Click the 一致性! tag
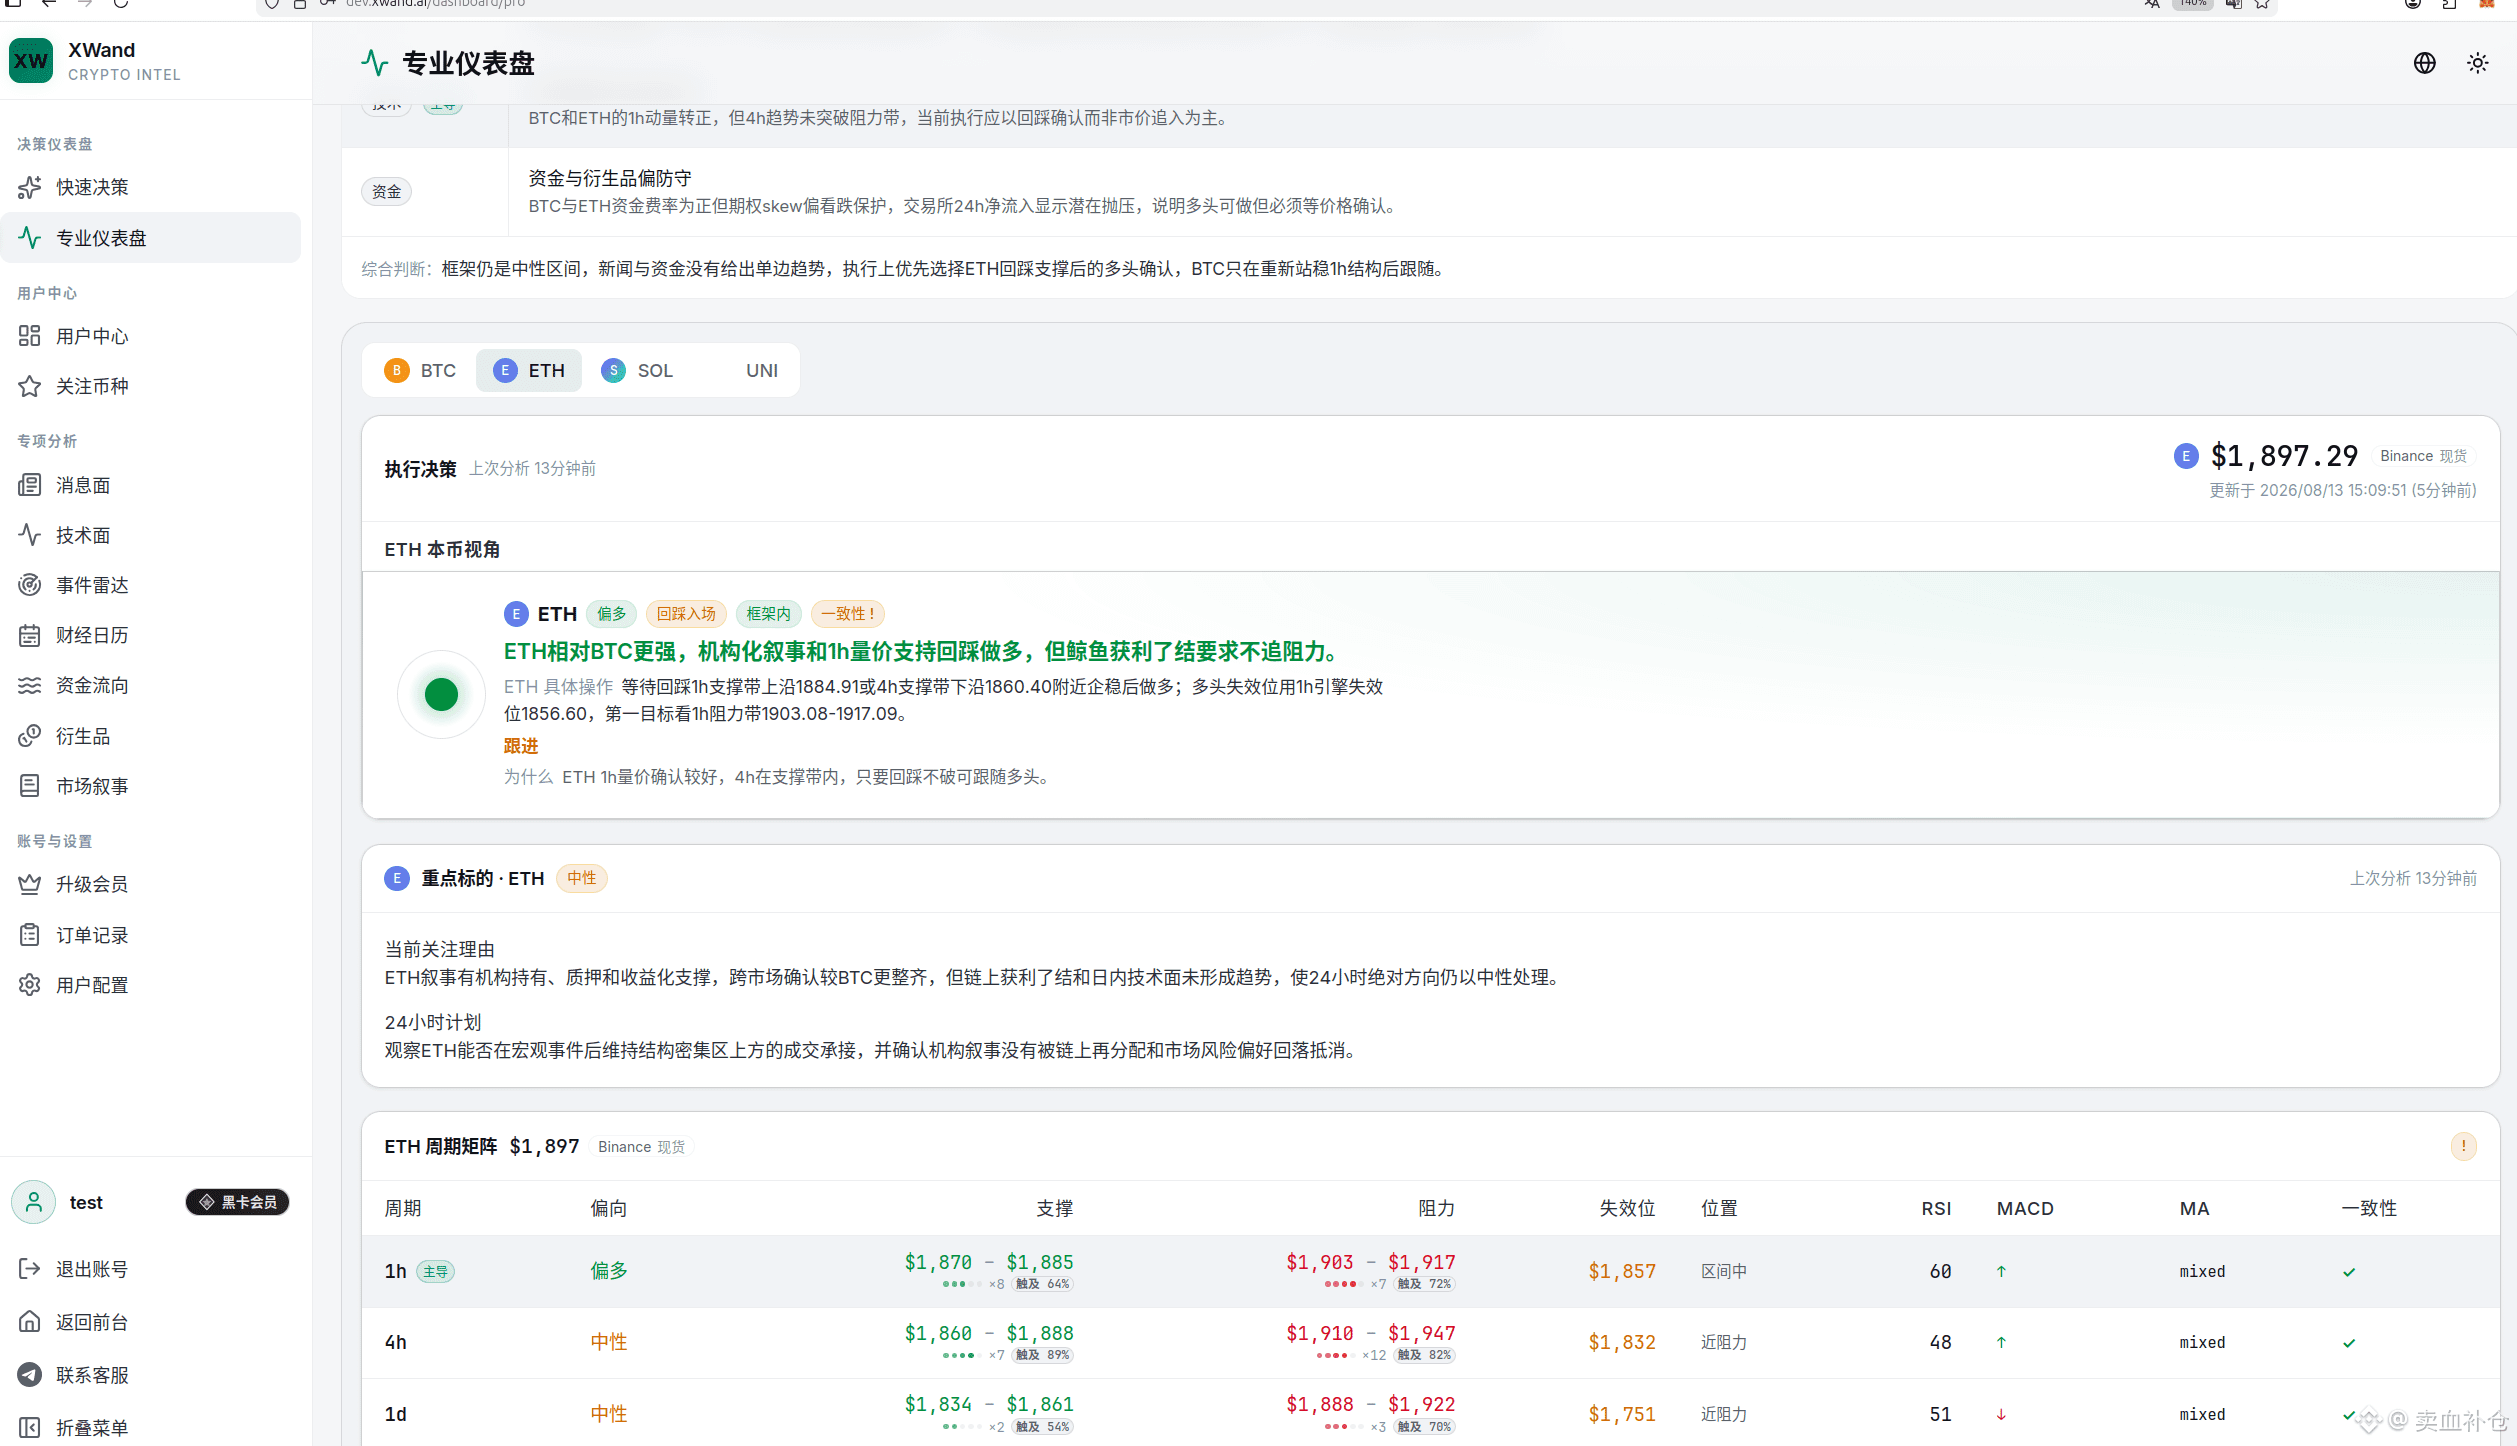Screen dimensions: 2517x1446 coord(848,614)
